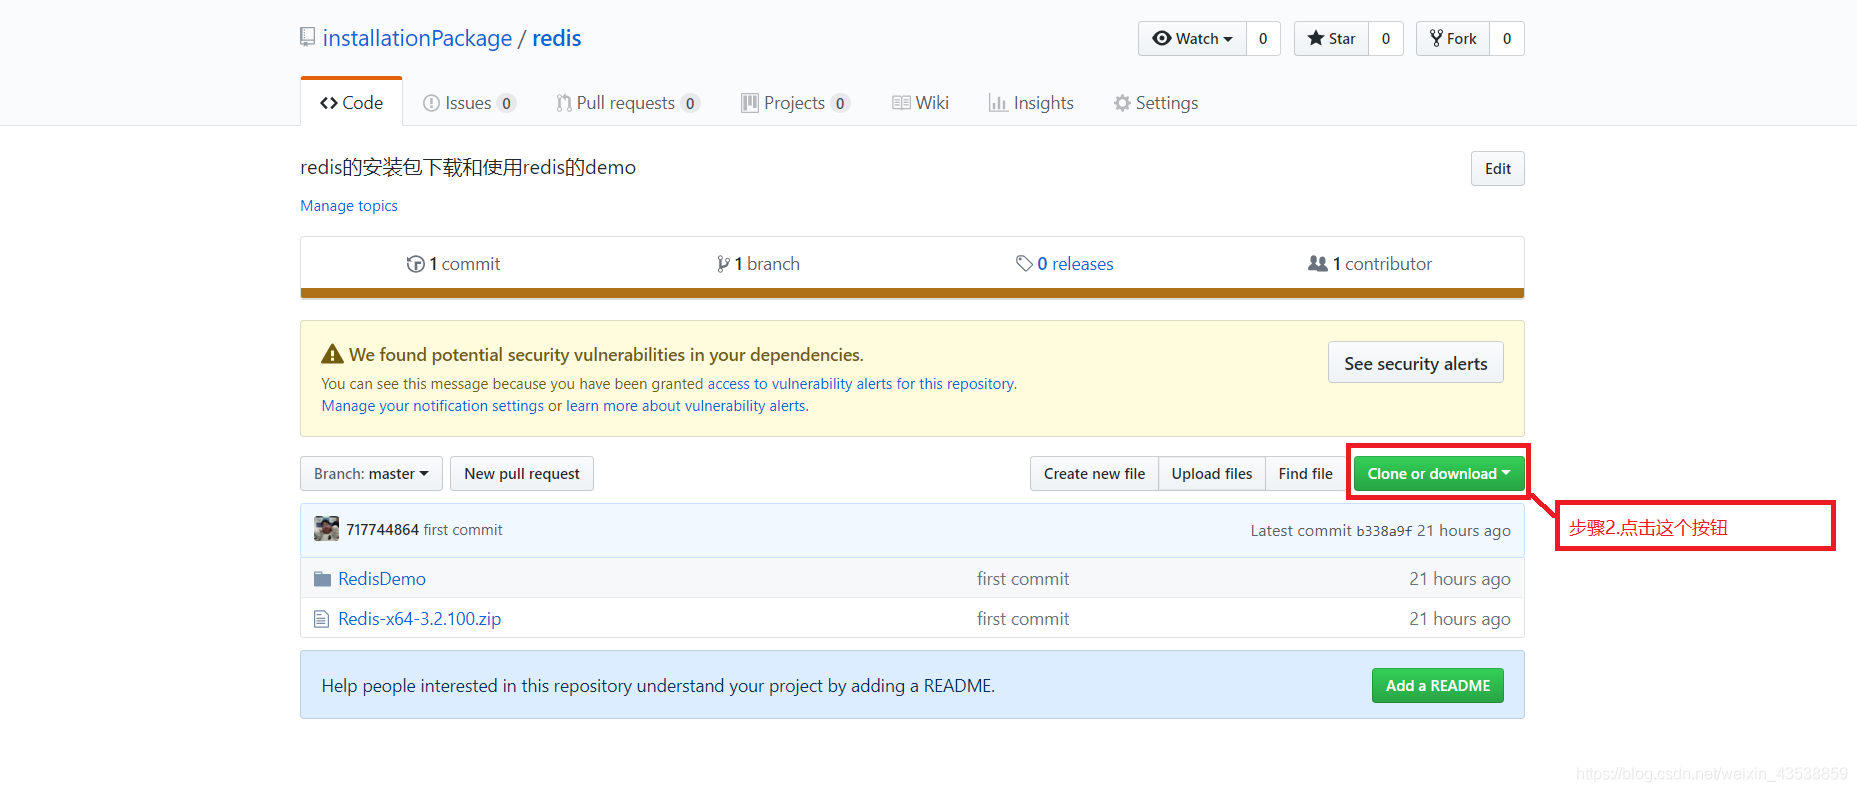This screenshot has width=1857, height=792.
Task: Click the installationPackage owner link
Action: (x=417, y=38)
